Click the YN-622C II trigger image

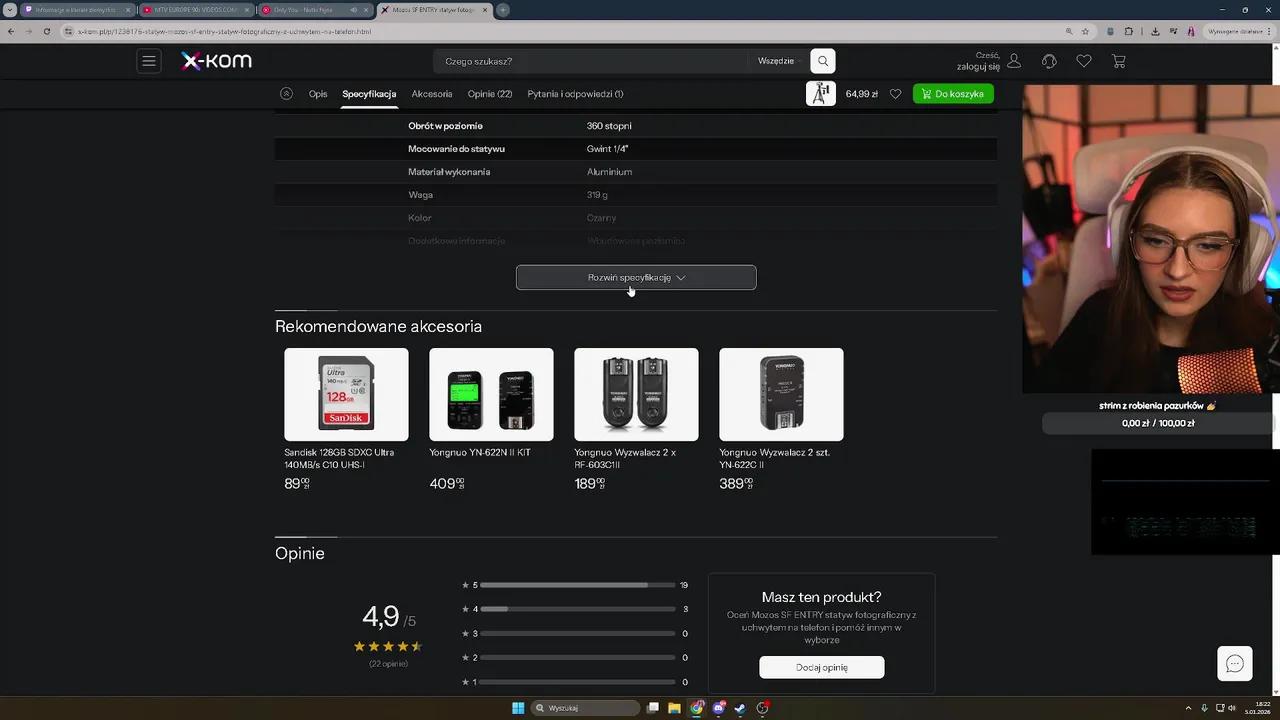(781, 394)
